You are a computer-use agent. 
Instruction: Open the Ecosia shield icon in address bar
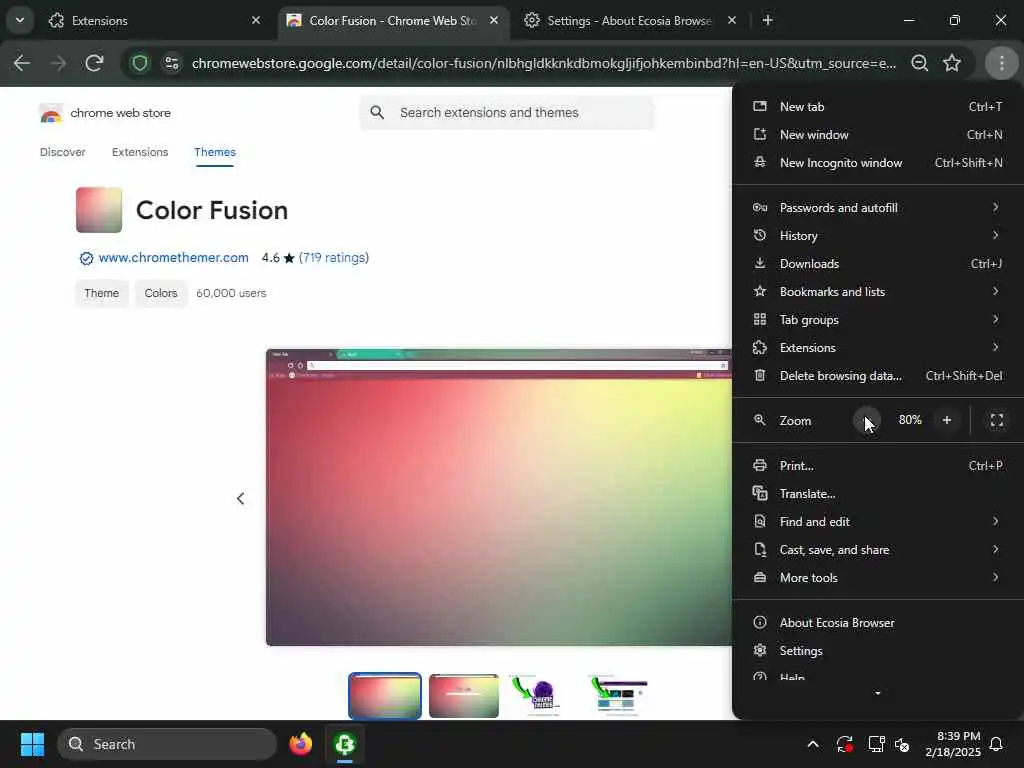click(140, 63)
